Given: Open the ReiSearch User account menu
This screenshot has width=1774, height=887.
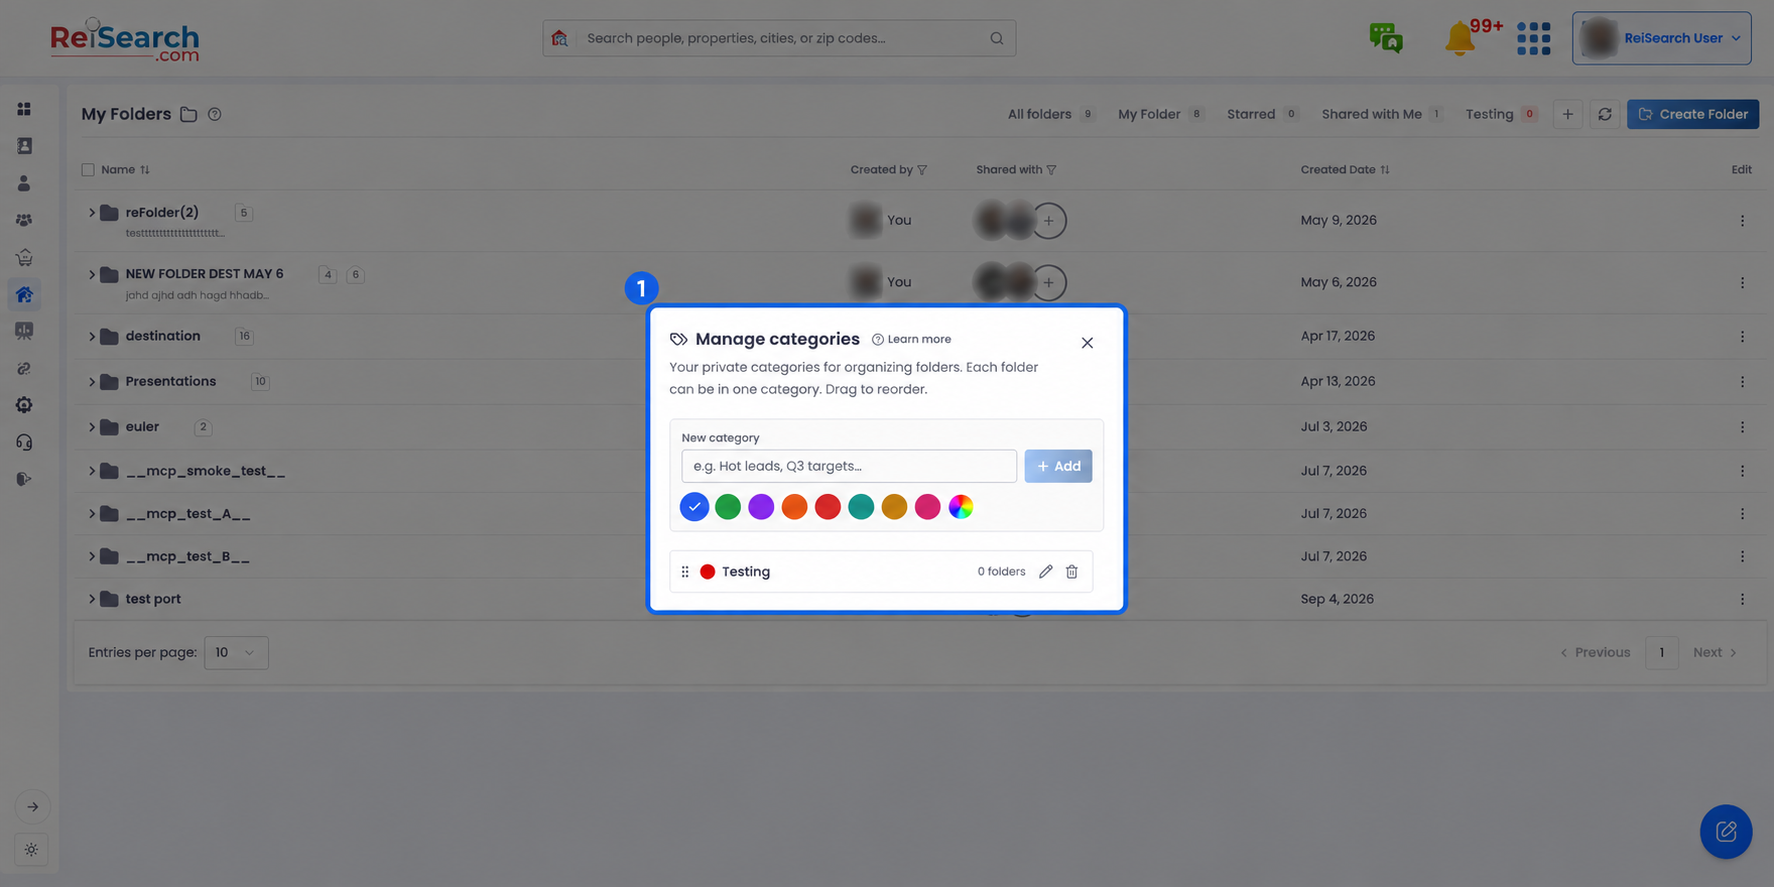Looking at the screenshot, I should [1661, 38].
